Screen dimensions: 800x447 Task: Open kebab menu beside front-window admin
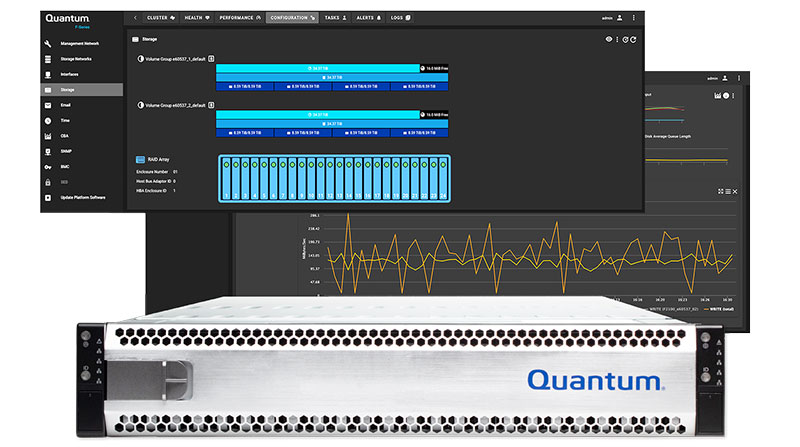coord(634,18)
